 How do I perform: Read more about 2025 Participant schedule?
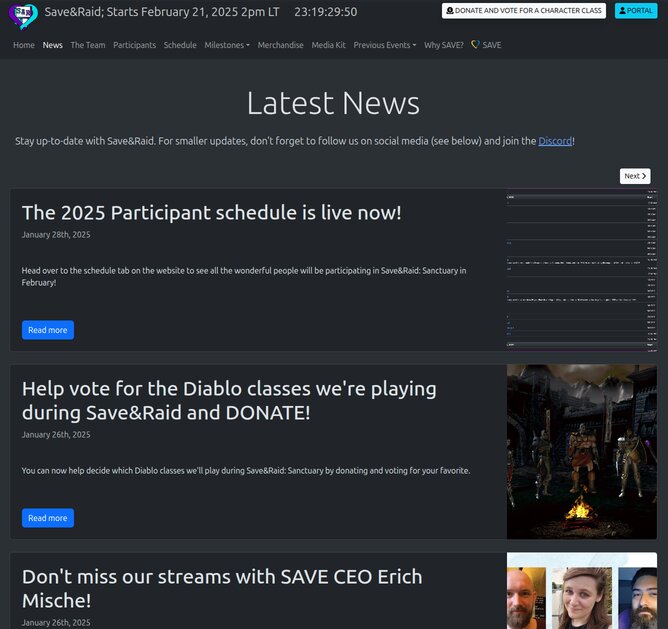[48, 330]
